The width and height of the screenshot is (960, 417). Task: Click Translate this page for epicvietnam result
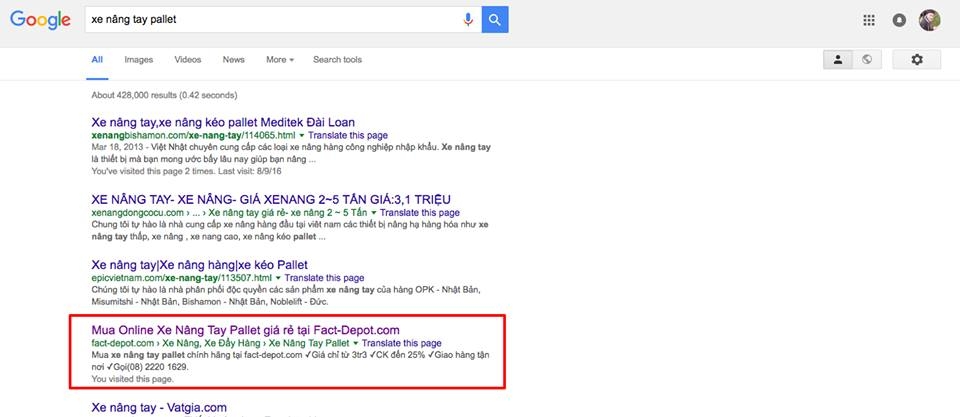[324, 278]
